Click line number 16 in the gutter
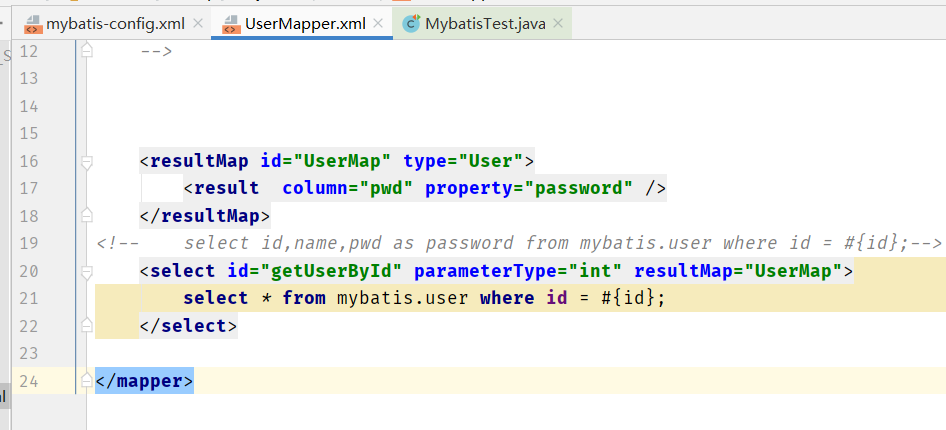The height and width of the screenshot is (430, 946). pos(28,161)
